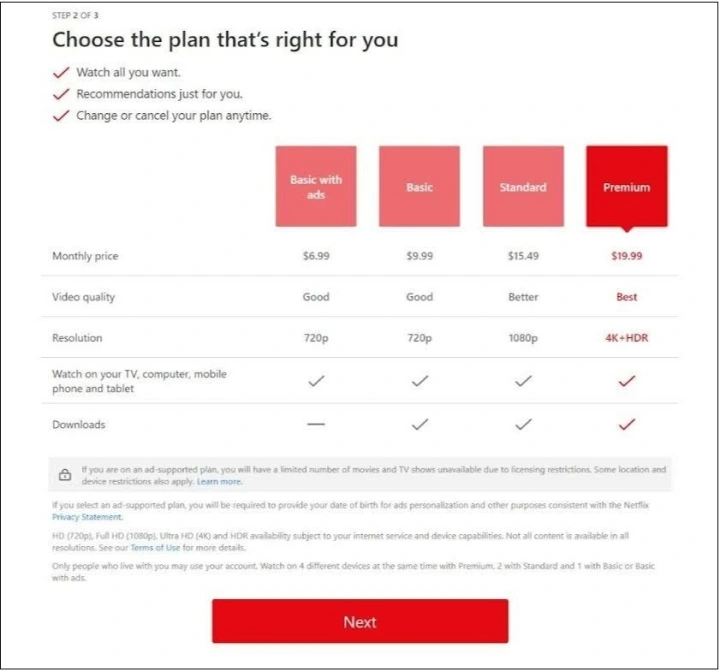Click the Premium 4K+HDR resolution value
The width and height of the screenshot is (720, 672).
(x=627, y=338)
